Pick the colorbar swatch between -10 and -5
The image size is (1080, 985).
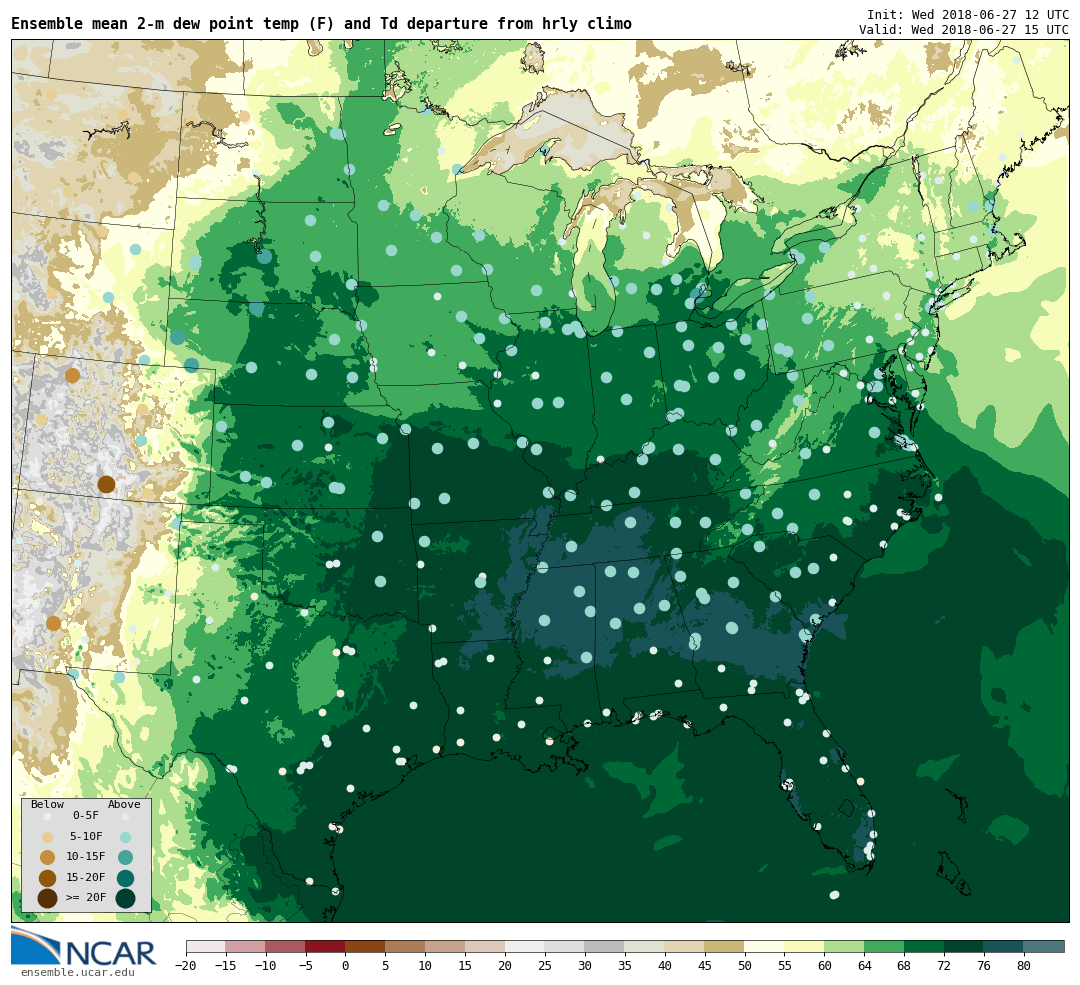coord(286,946)
